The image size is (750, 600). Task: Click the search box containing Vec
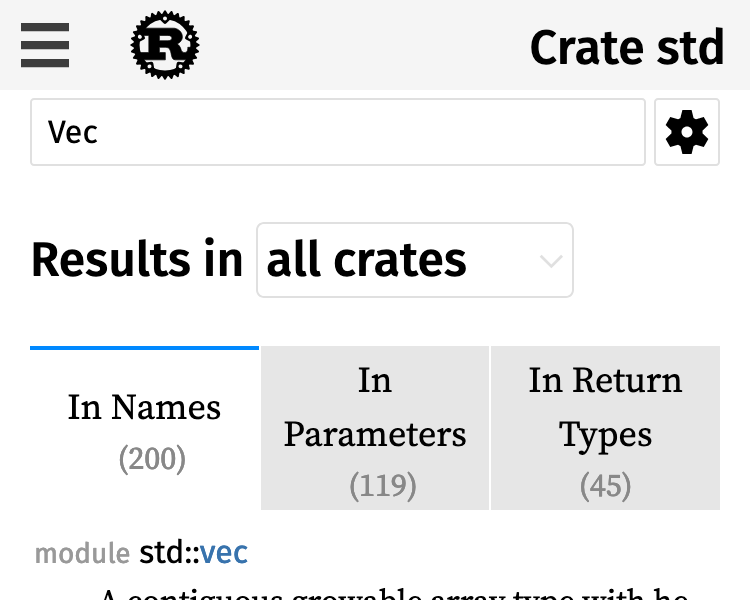[338, 132]
